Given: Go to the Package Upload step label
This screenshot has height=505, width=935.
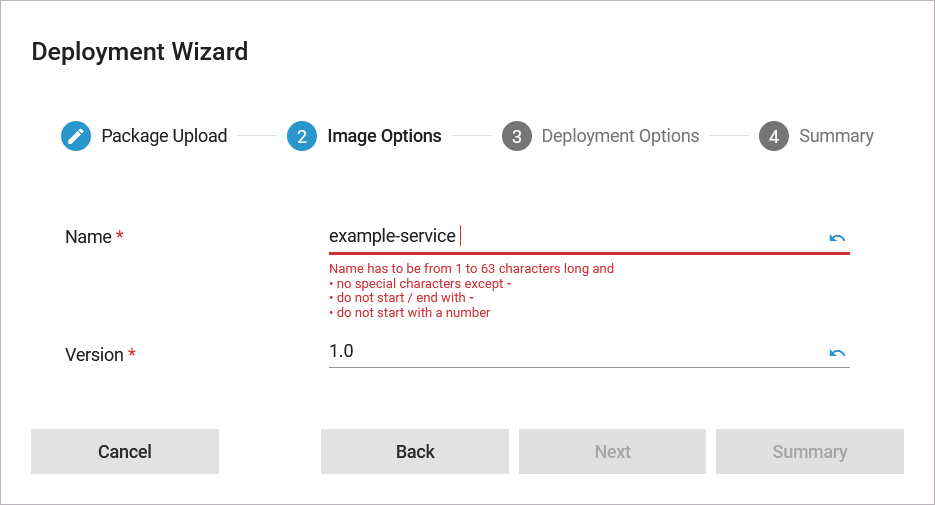Looking at the screenshot, I should point(164,136).
